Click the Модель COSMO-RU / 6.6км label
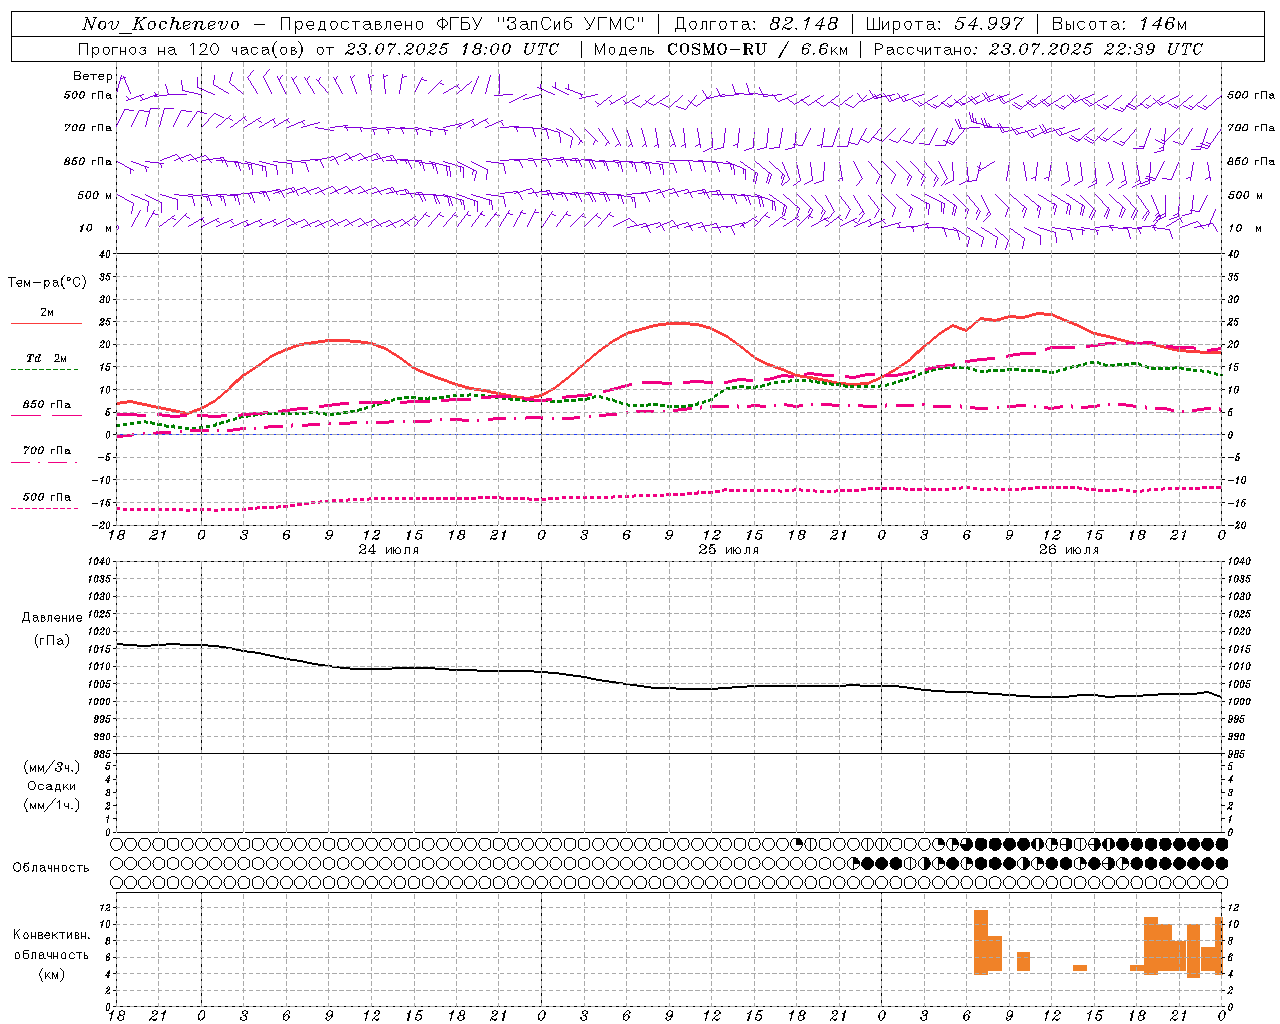Viewport: 1280px width, 1024px height. (x=721, y=49)
